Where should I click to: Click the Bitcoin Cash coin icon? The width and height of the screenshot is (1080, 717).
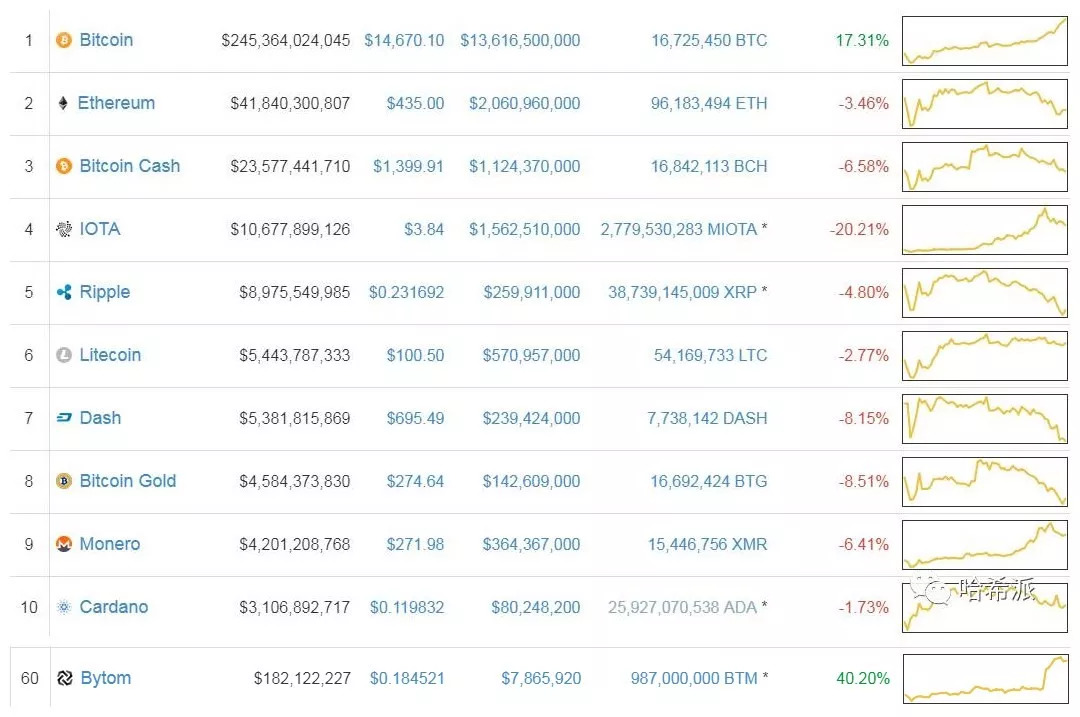click(x=64, y=166)
